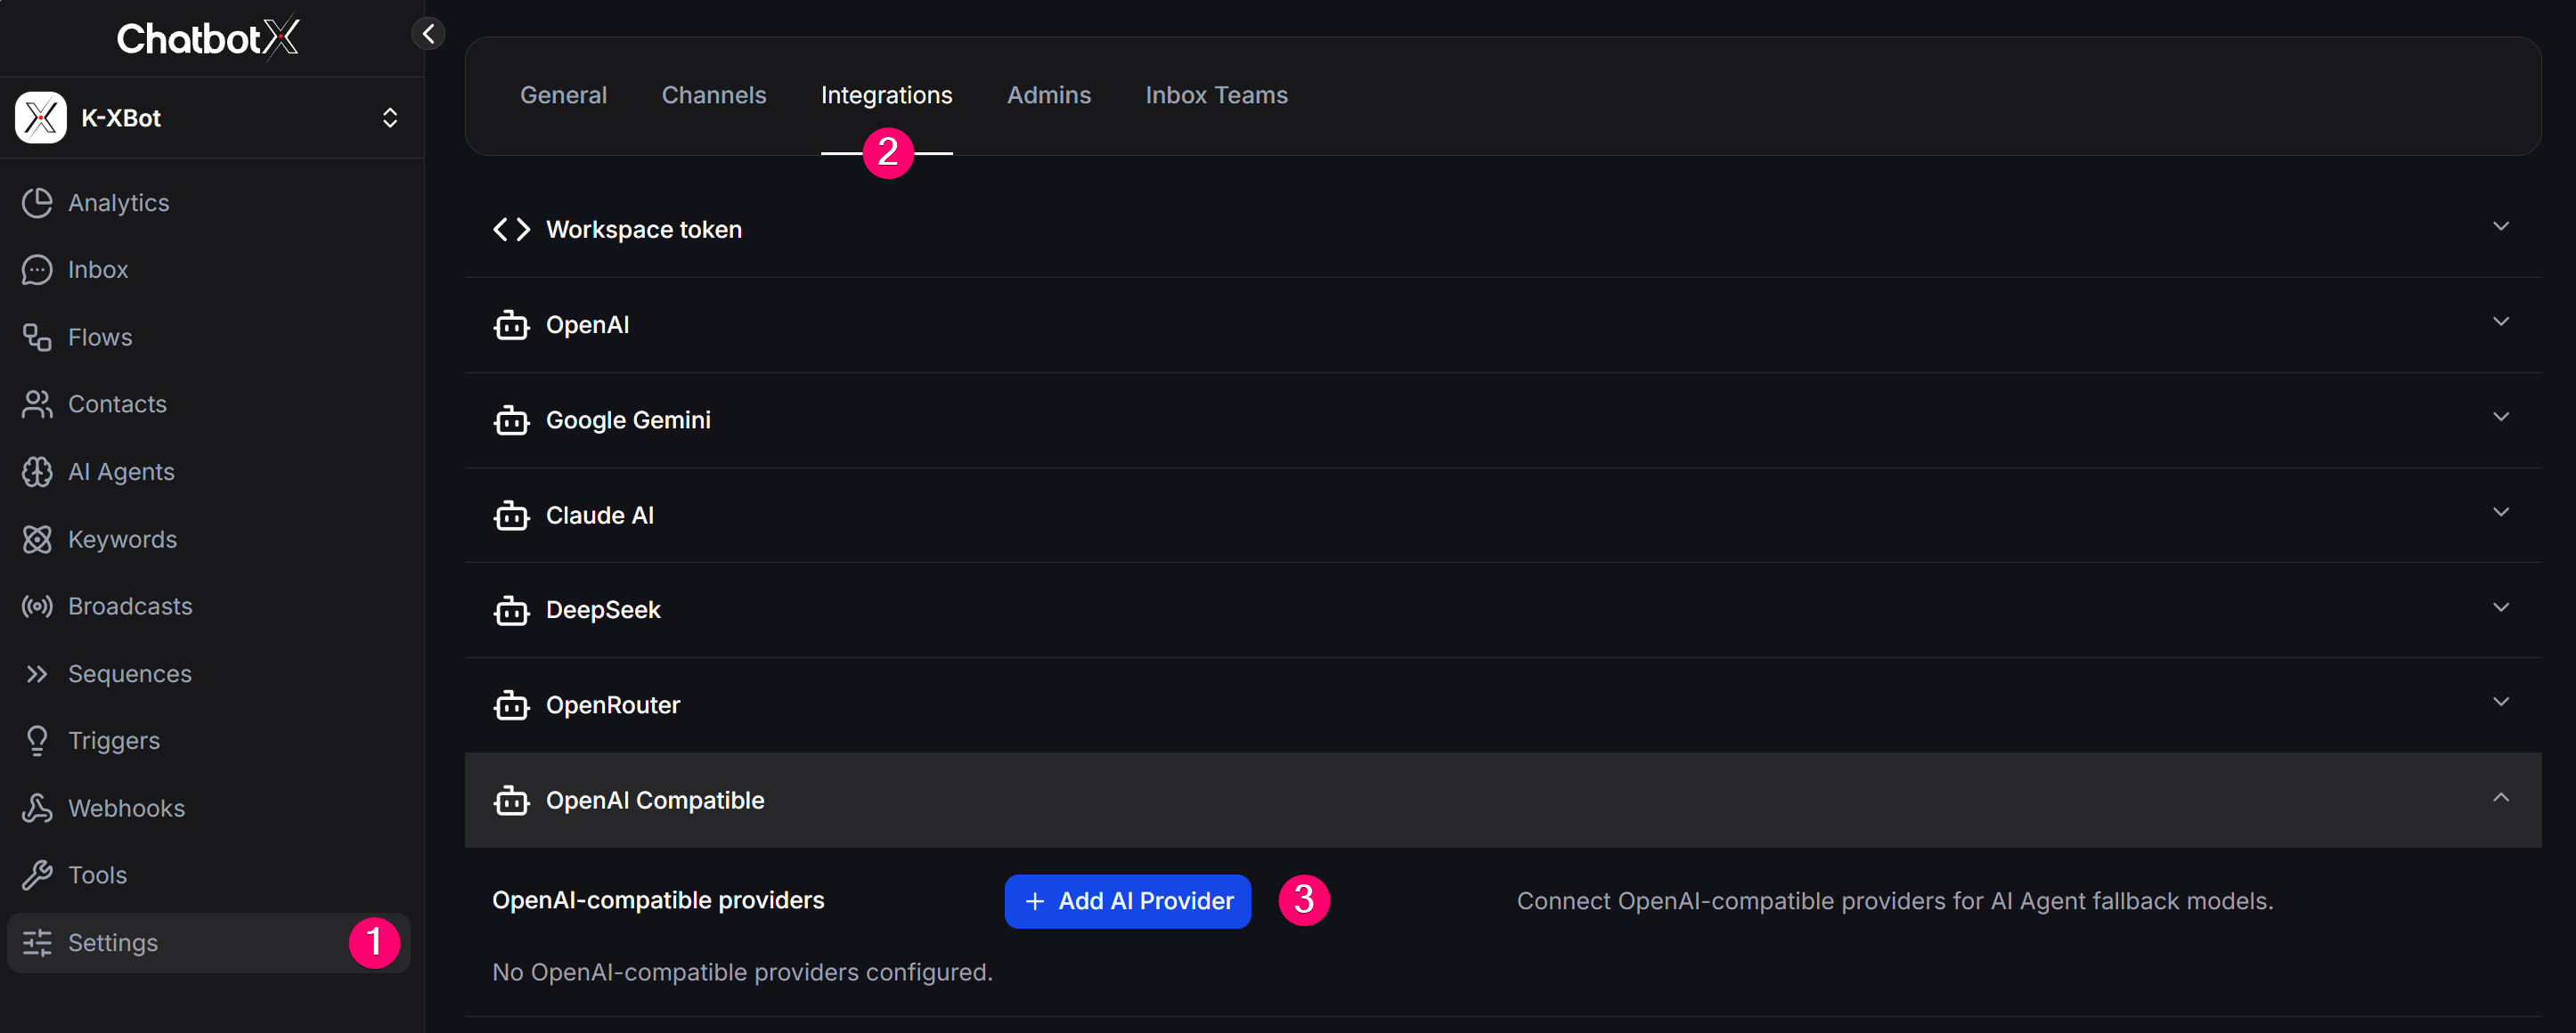Screen dimensions: 2576x1033
Task: Expand the DeepSeek section chevron
Action: click(x=2500, y=607)
